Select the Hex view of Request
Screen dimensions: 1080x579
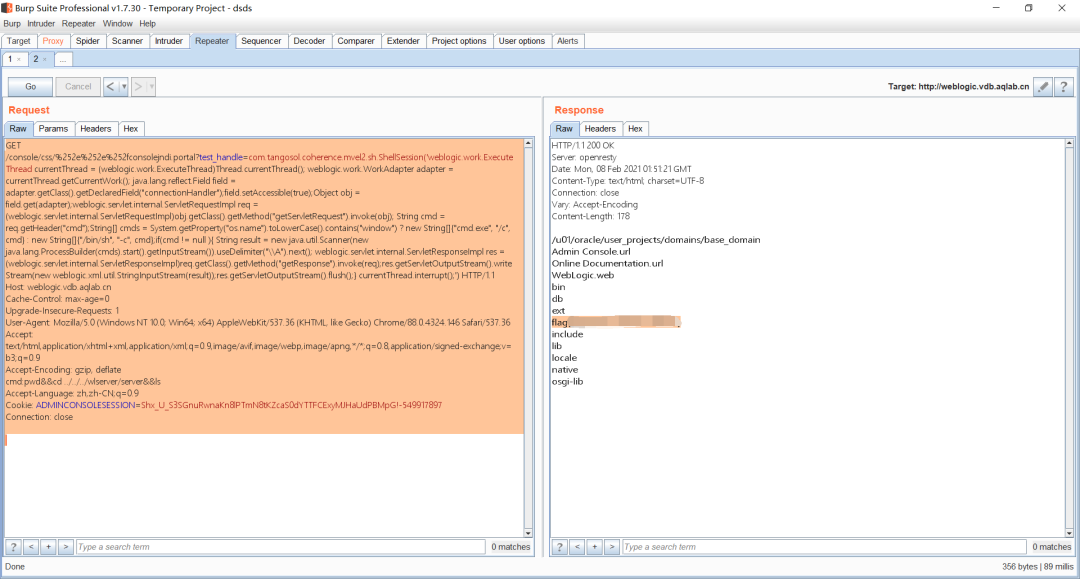131,129
